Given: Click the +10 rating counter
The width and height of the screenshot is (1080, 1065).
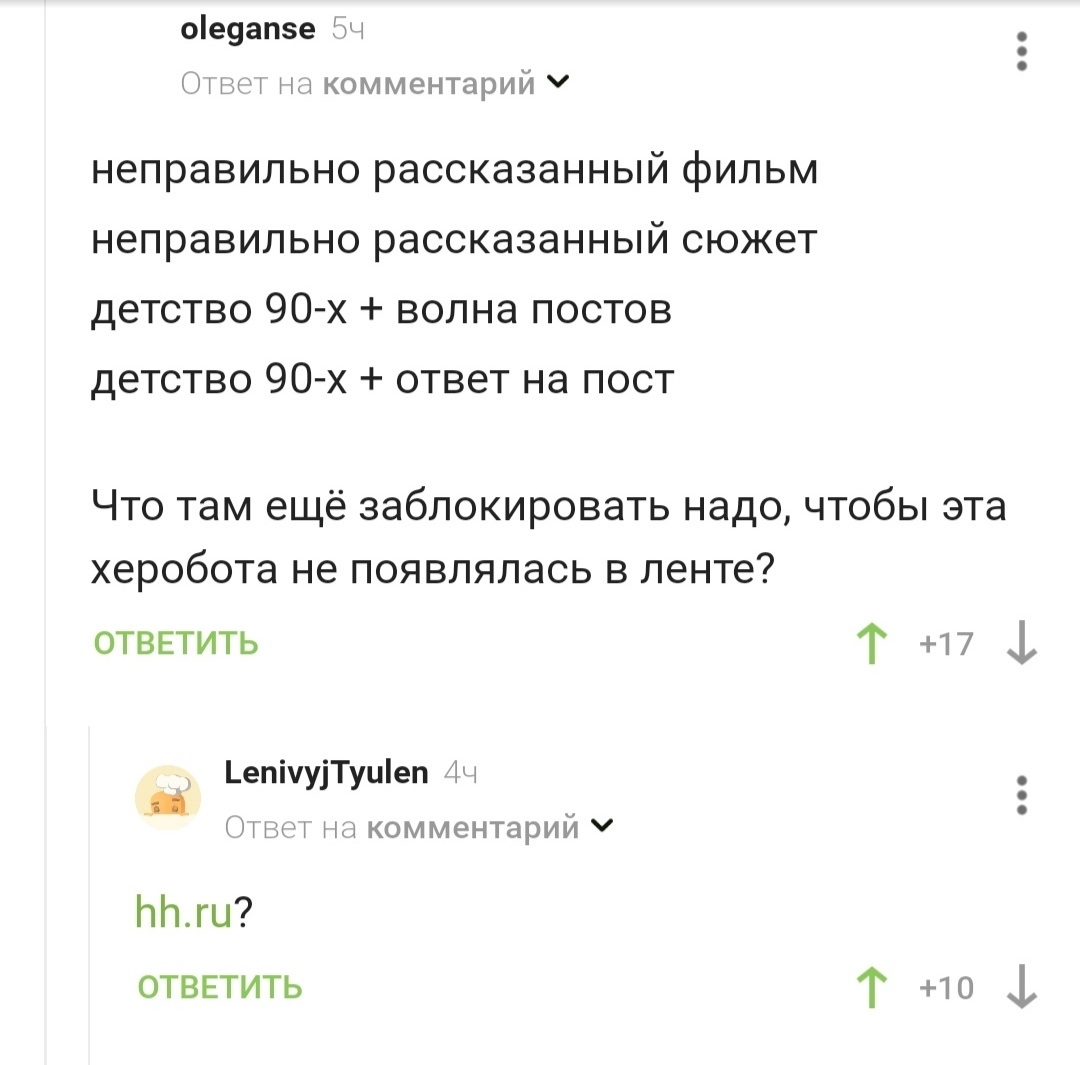Looking at the screenshot, I should (946, 988).
